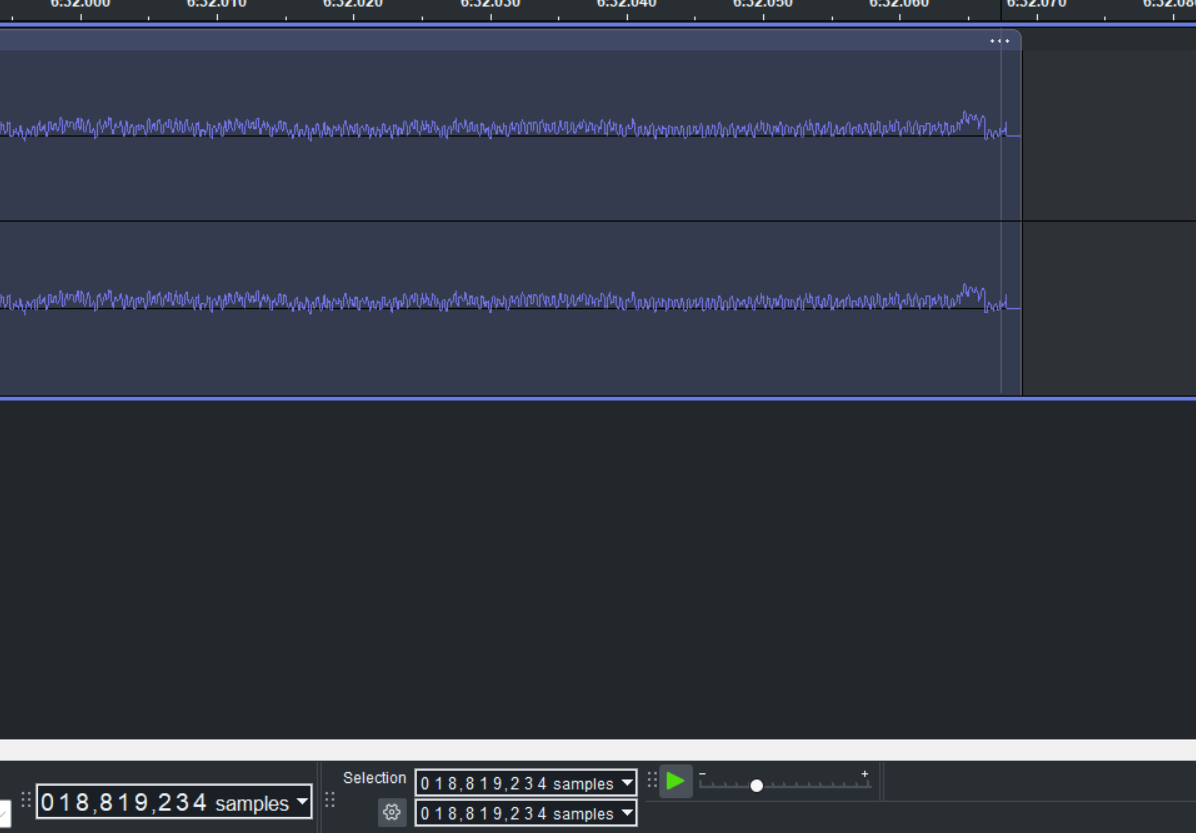Screen dimensions: 1196x833
Task: Click the clip's top title bar
Action: 500,41
